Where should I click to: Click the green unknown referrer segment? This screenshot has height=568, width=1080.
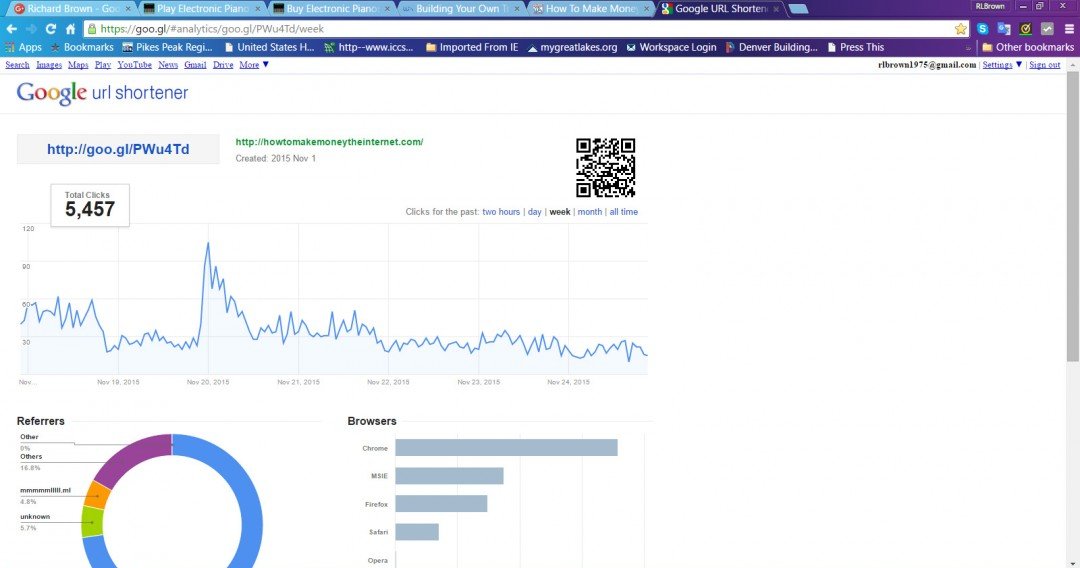(x=92, y=522)
